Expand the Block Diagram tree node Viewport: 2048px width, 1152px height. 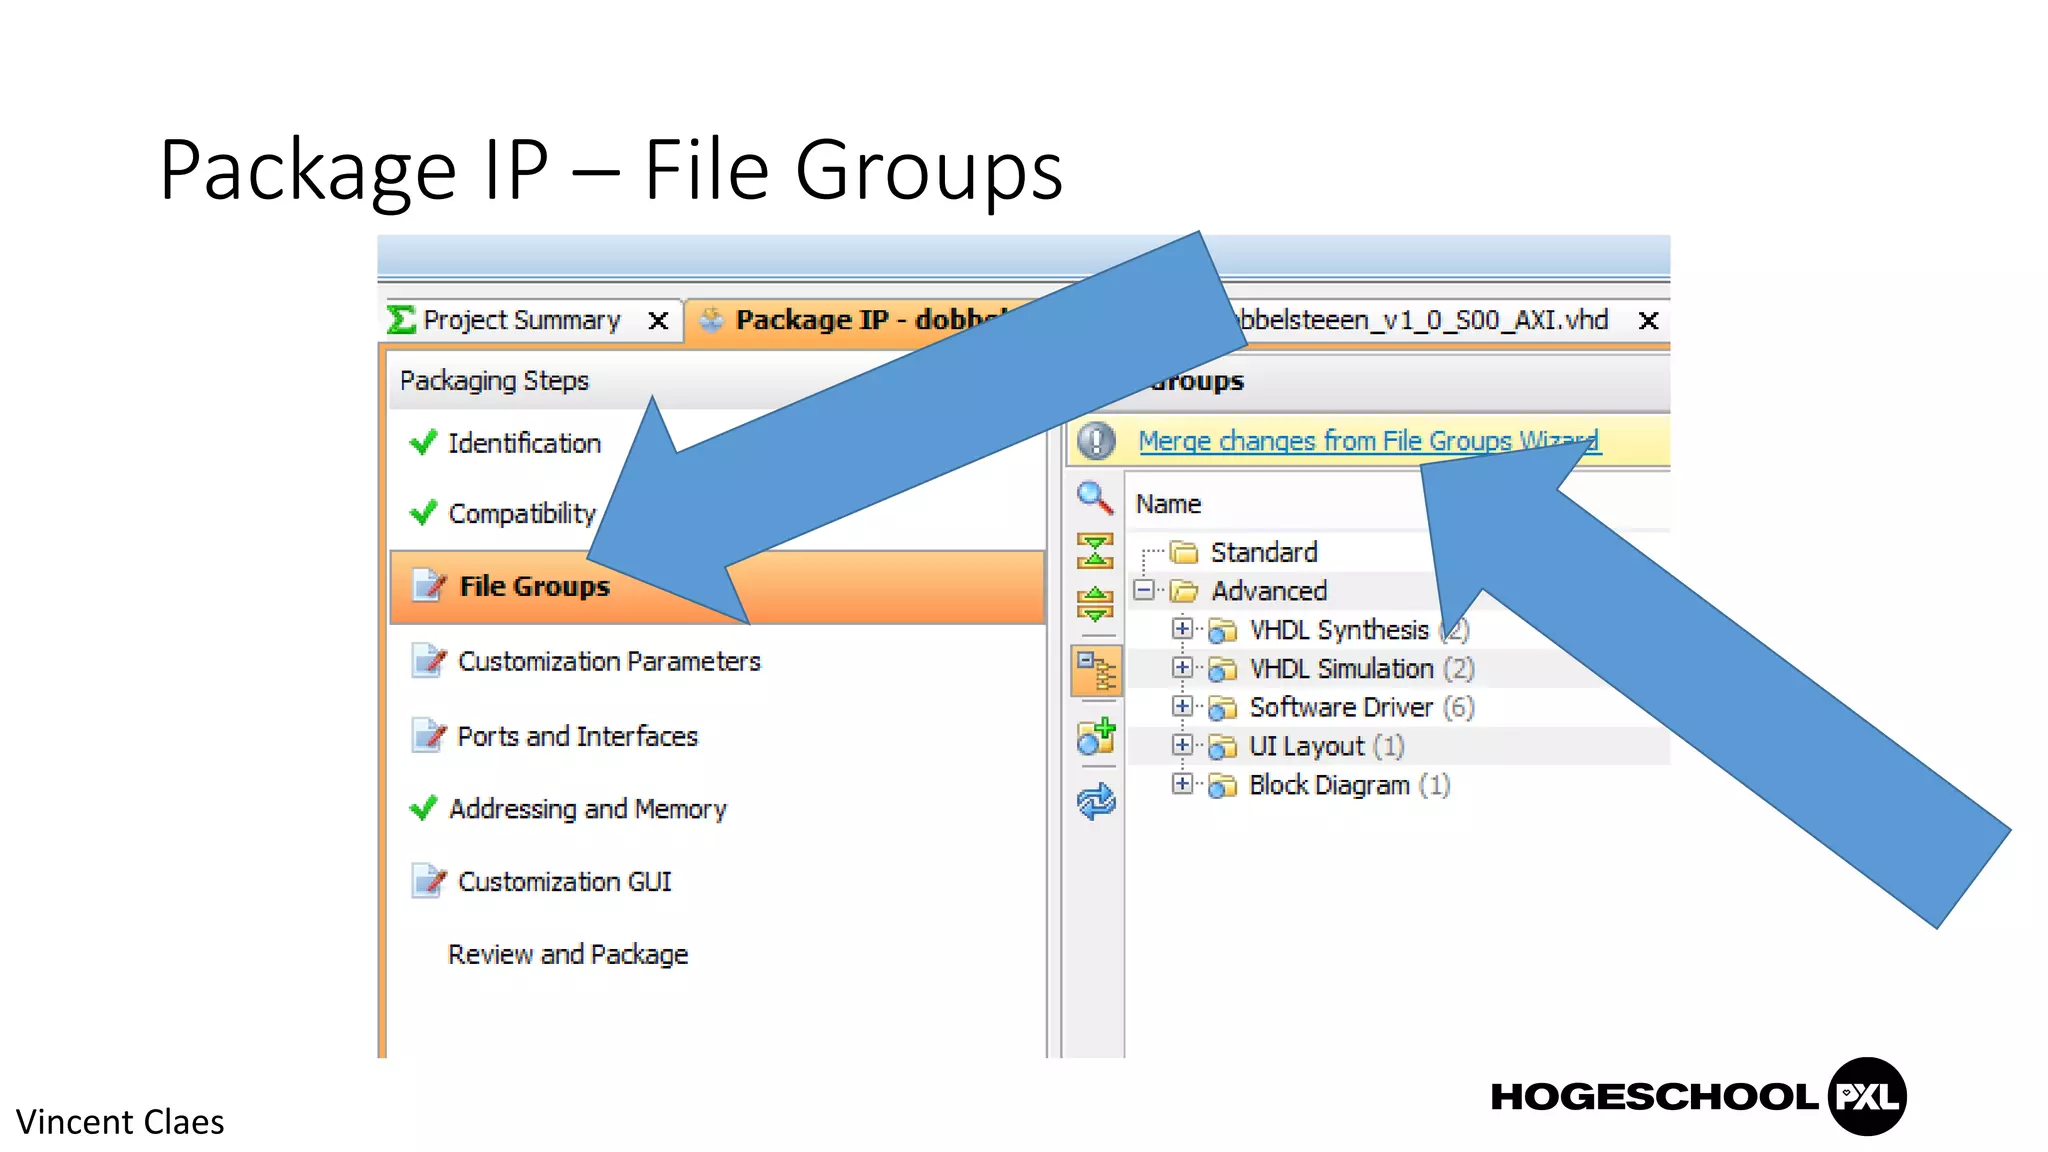[1182, 784]
